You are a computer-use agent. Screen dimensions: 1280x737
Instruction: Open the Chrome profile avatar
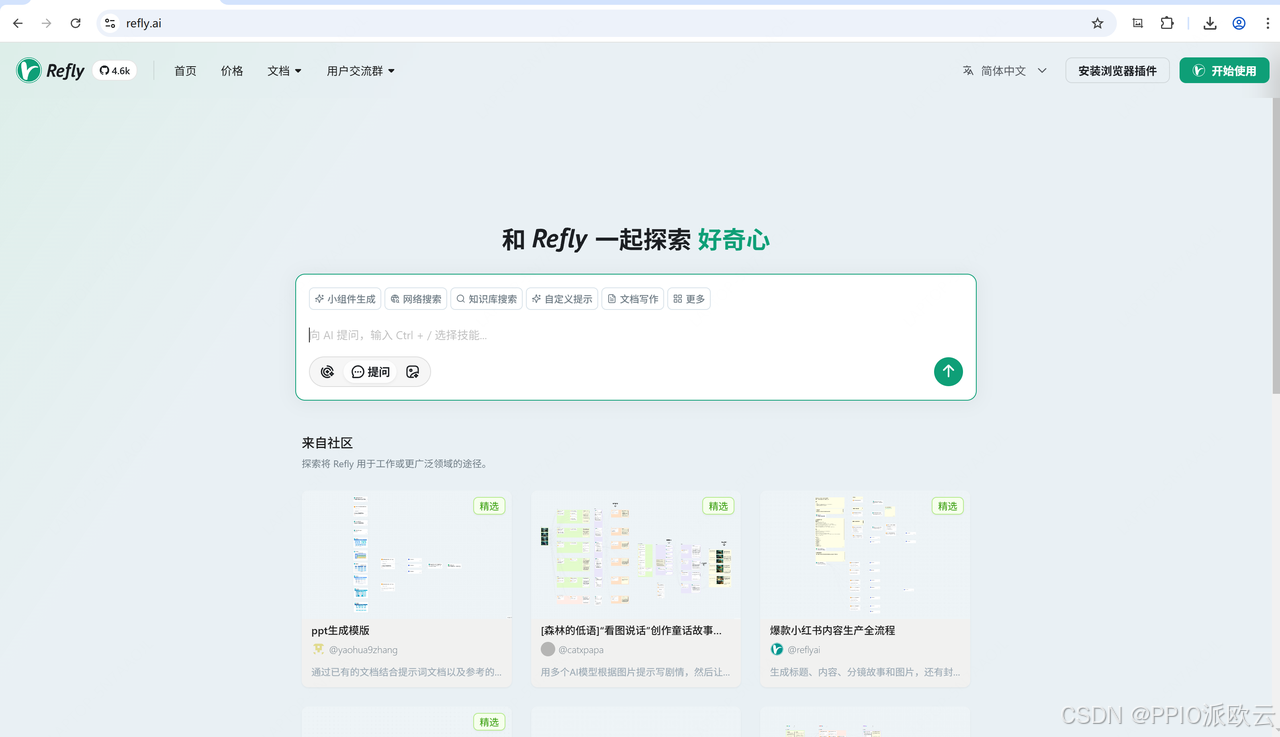click(x=1239, y=23)
